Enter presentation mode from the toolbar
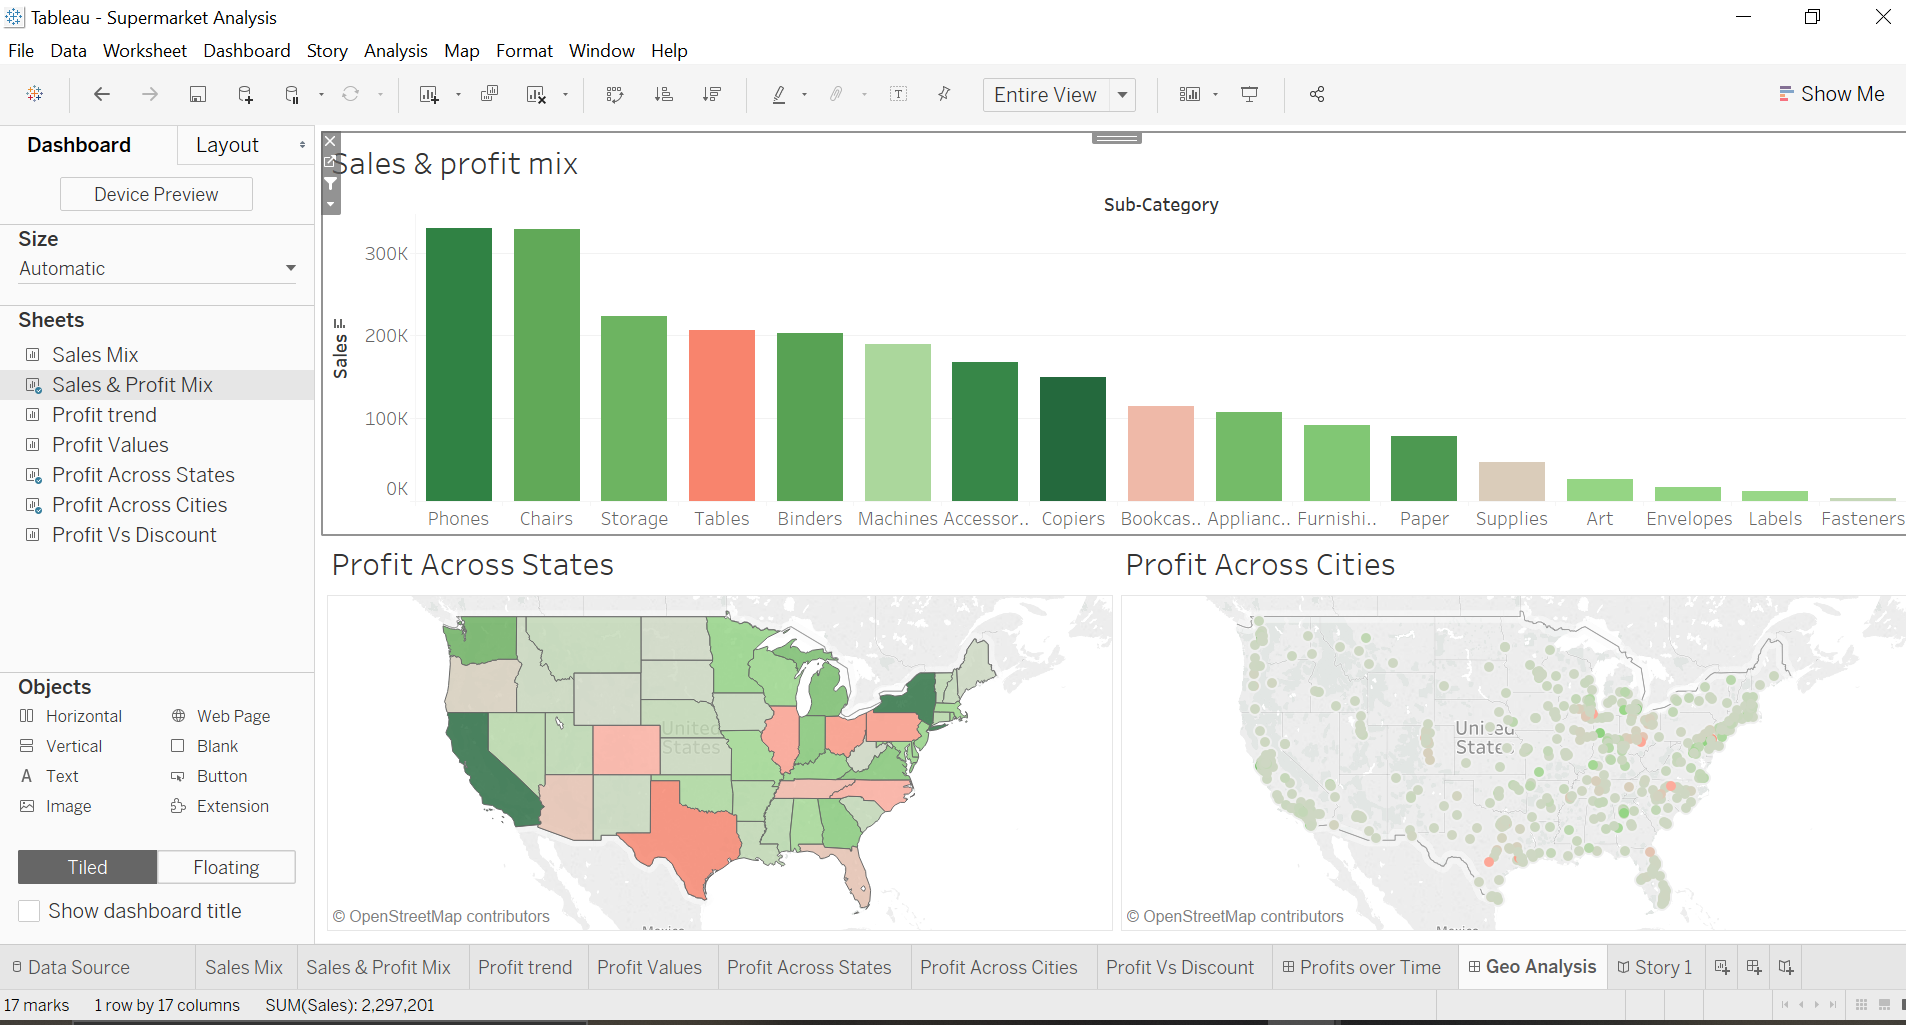1906x1025 pixels. tap(1250, 94)
